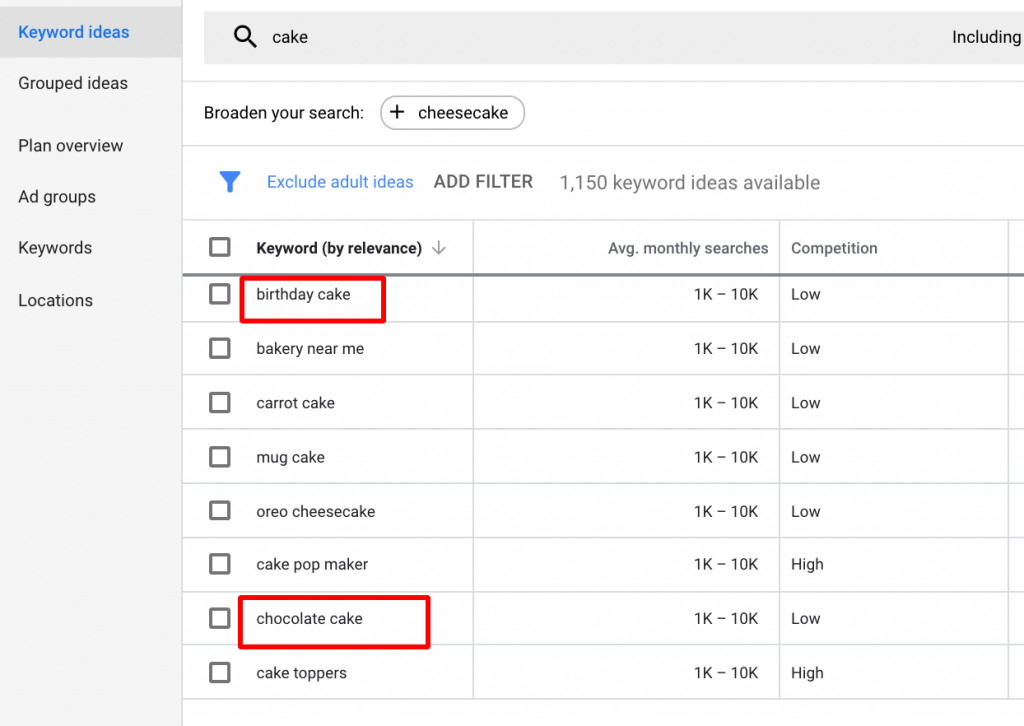Click the plus icon on cheesecake chip
Screen dimensions: 1024x726
pyautogui.click(x=398, y=112)
